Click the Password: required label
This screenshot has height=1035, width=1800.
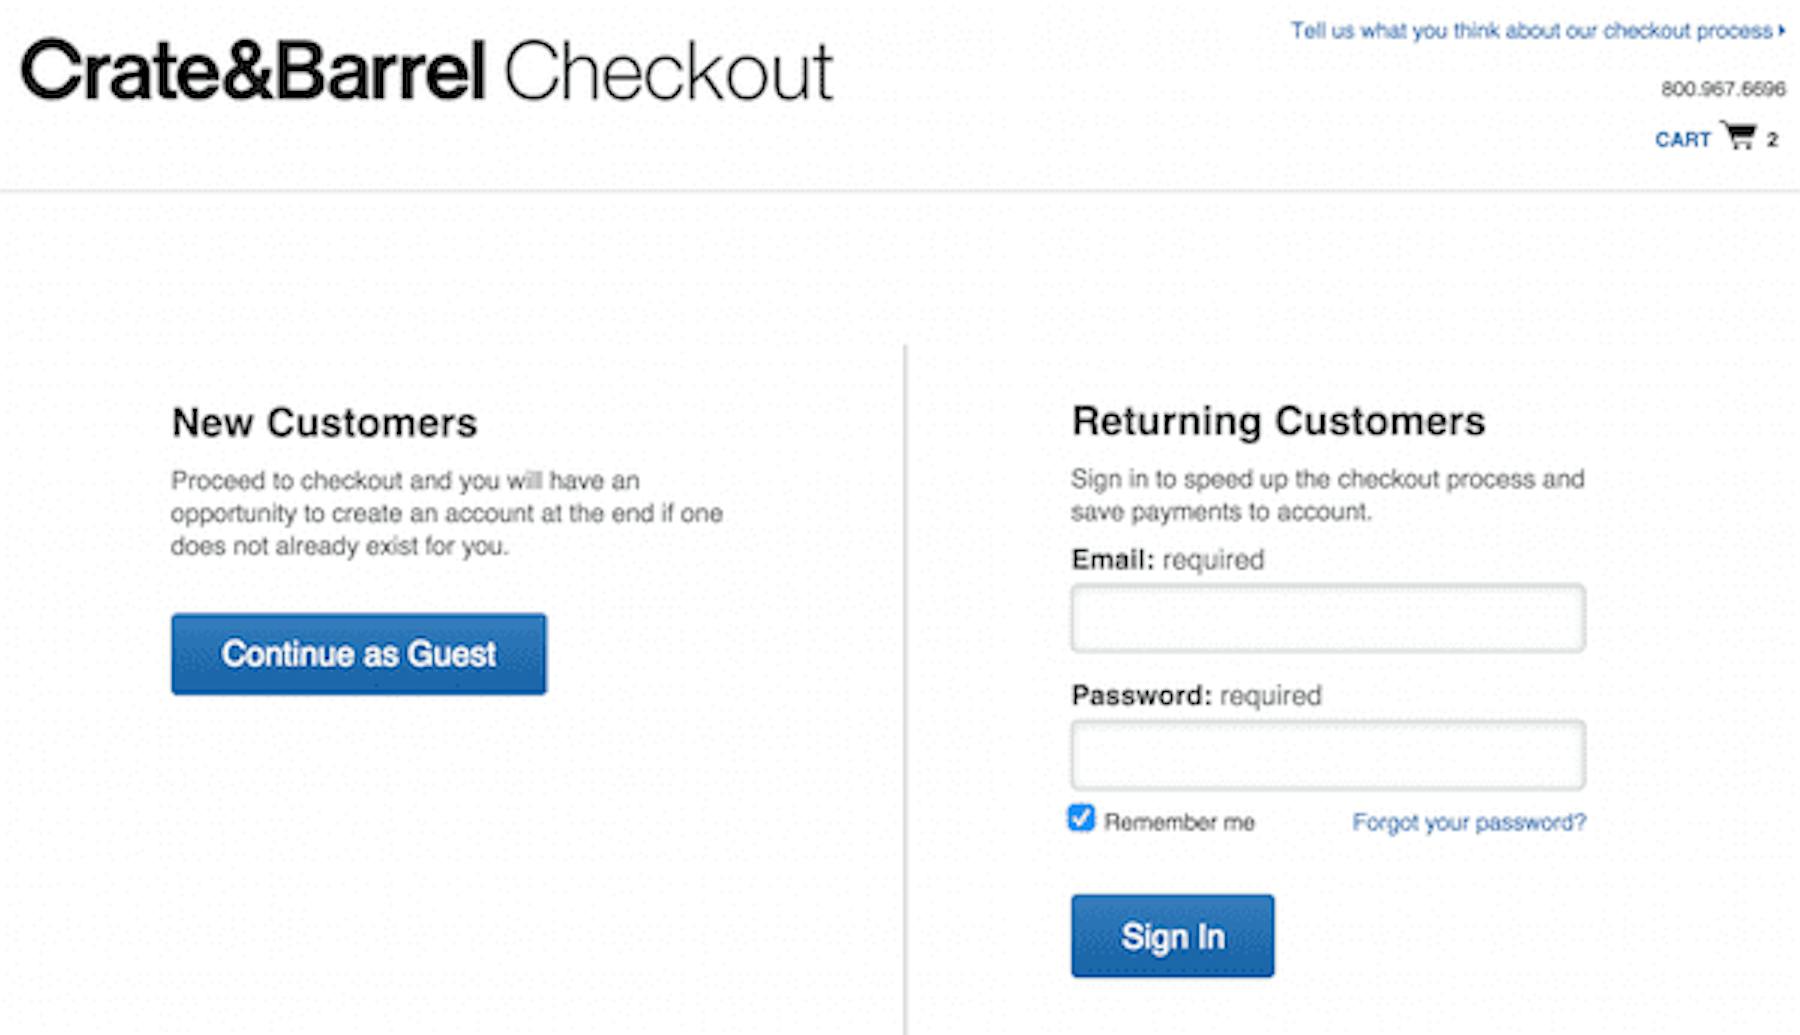point(1197,695)
